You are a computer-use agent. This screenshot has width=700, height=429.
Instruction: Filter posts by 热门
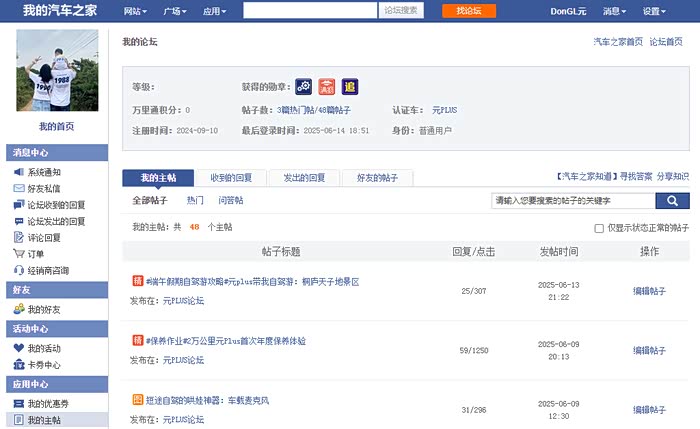195,201
